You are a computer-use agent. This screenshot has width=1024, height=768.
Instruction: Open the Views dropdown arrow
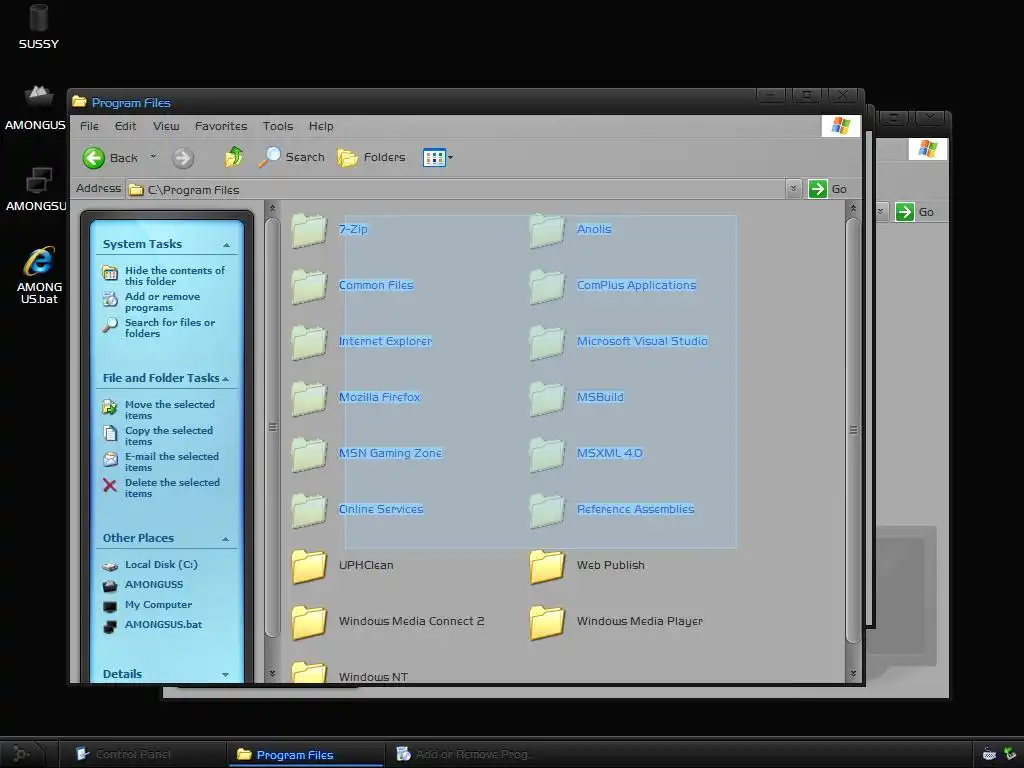450,157
